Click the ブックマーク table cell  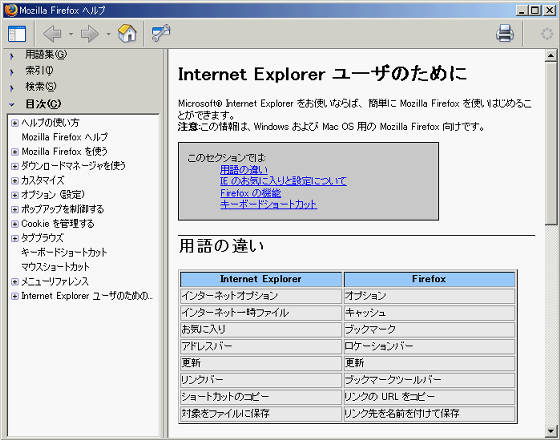[429, 330]
